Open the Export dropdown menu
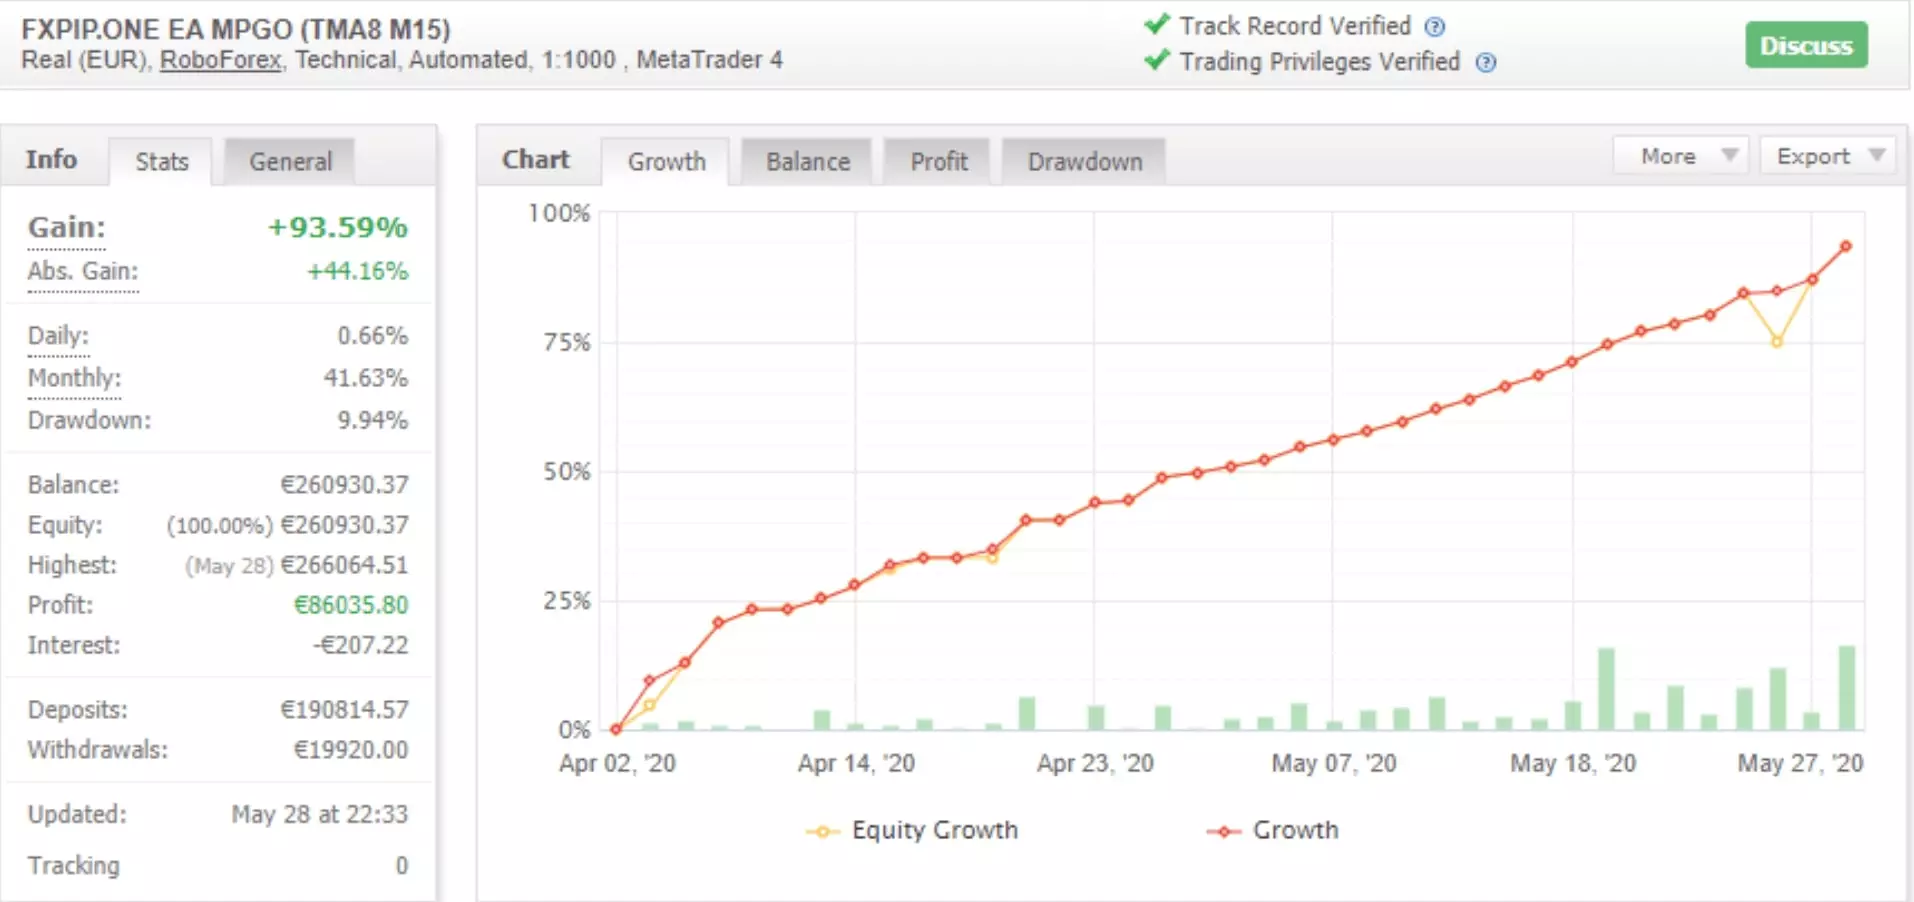 pos(1827,156)
